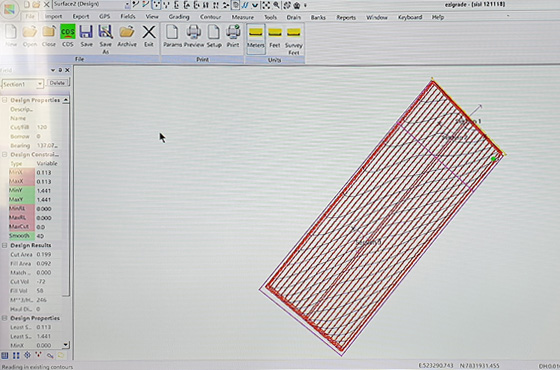Open the Measure ribbon tab

pos(242,17)
